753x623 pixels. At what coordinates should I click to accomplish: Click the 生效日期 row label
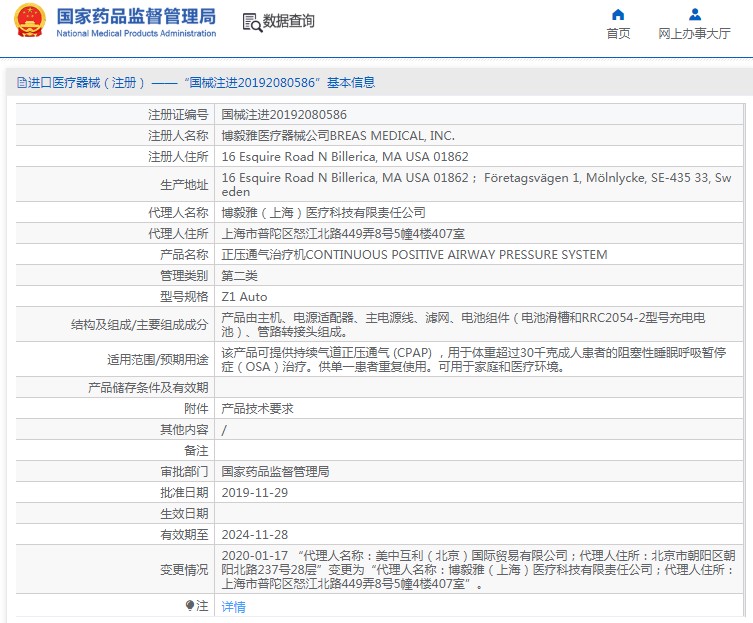pos(184,514)
